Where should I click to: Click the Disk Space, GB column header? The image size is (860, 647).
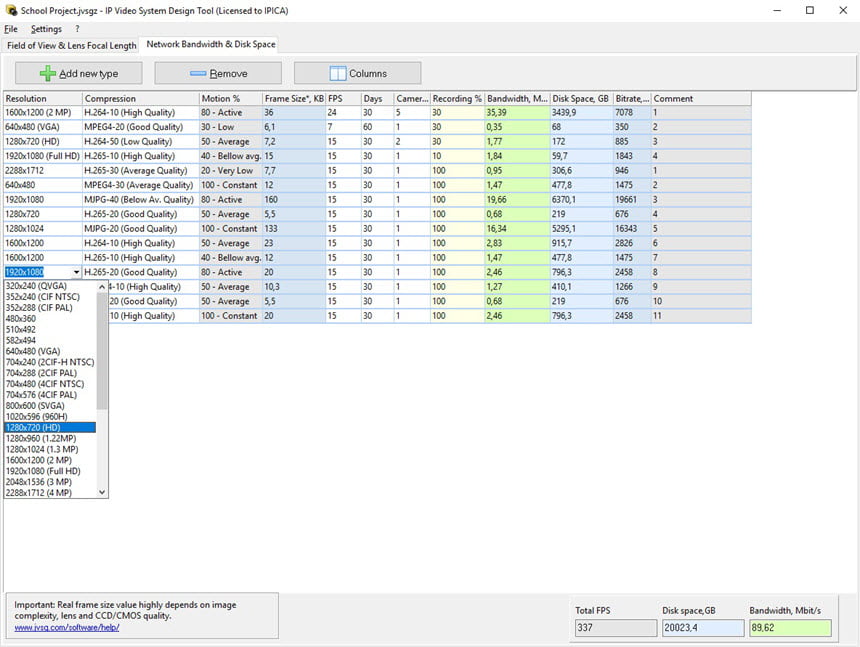pyautogui.click(x=581, y=99)
